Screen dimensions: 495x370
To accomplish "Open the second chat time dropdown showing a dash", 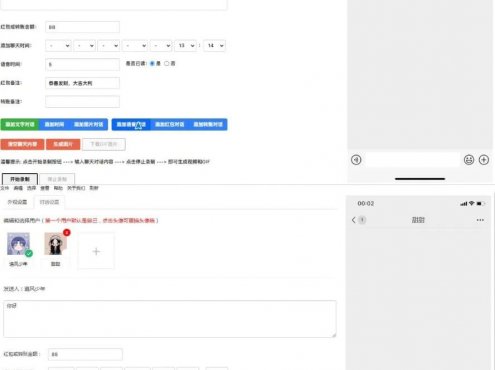I will coord(85,46).
